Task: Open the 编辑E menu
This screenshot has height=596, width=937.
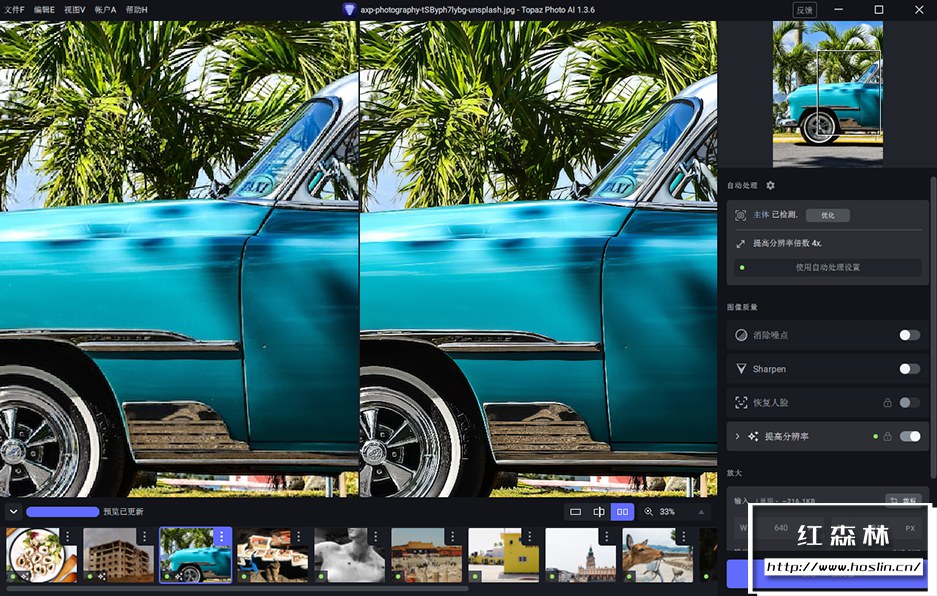Action: (44, 10)
